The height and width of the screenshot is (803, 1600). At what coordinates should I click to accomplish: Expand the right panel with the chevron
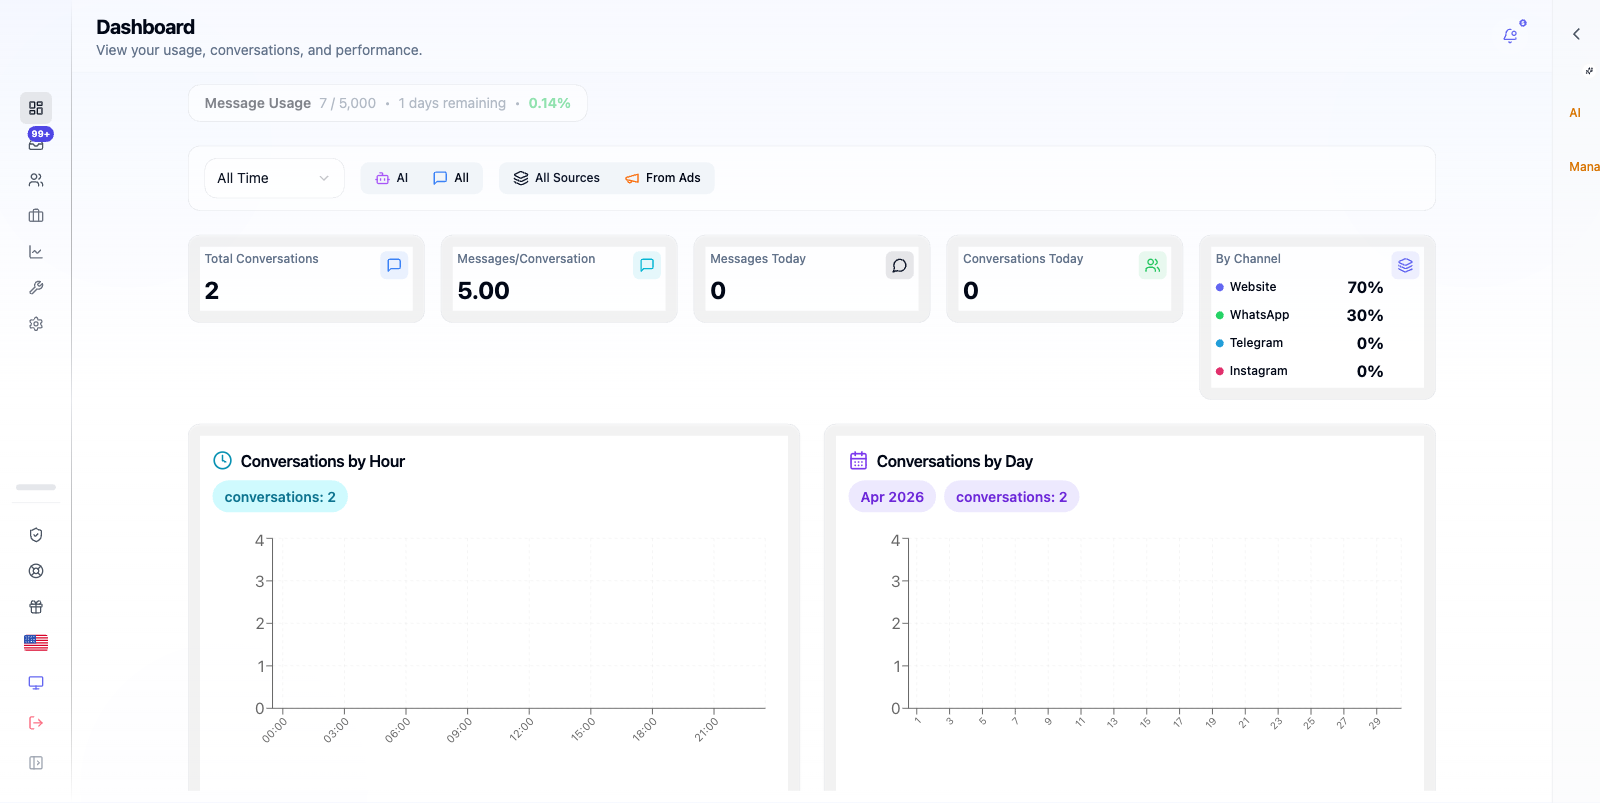tap(1576, 34)
